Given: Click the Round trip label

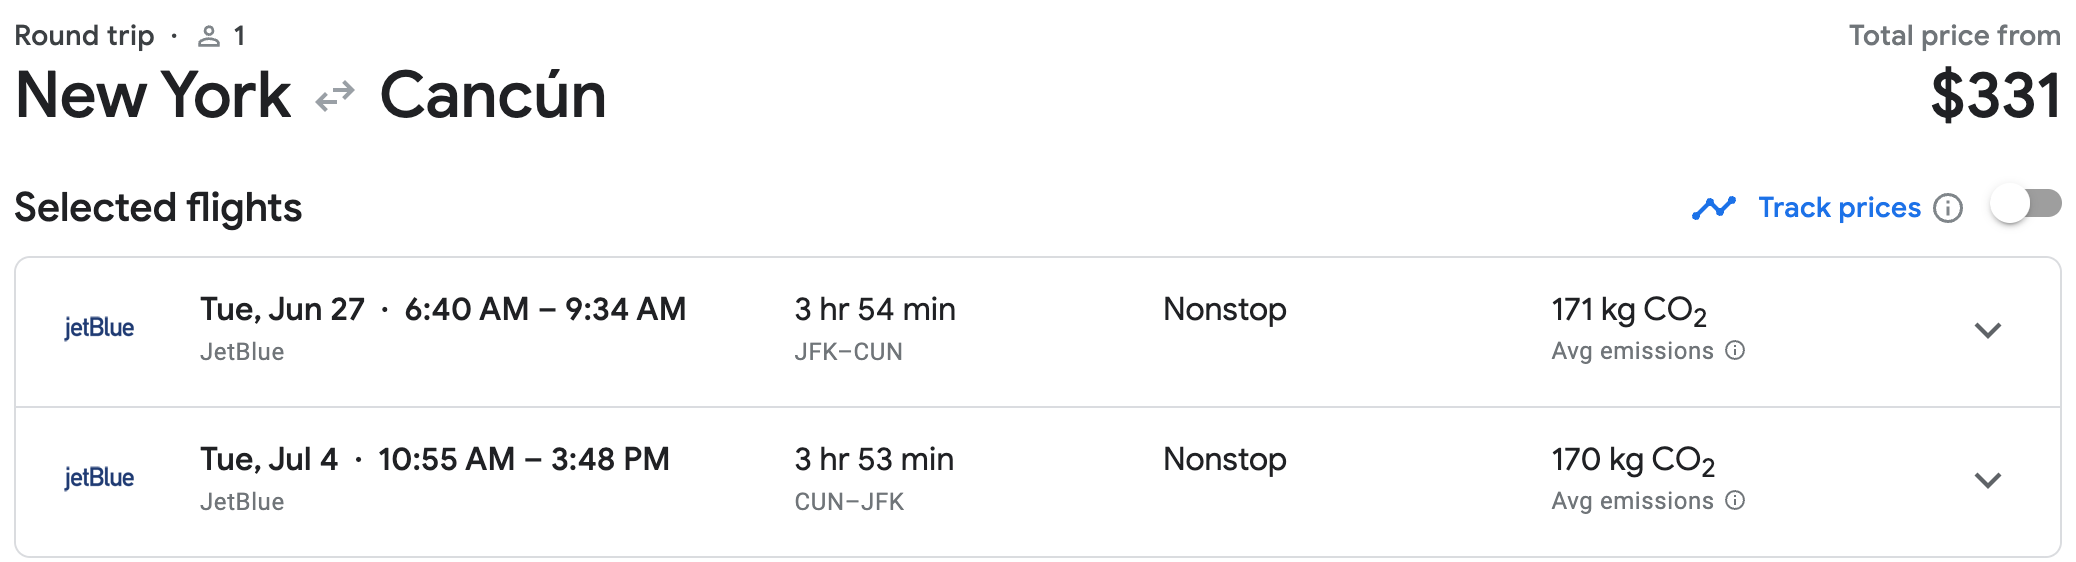Looking at the screenshot, I should point(84,36).
